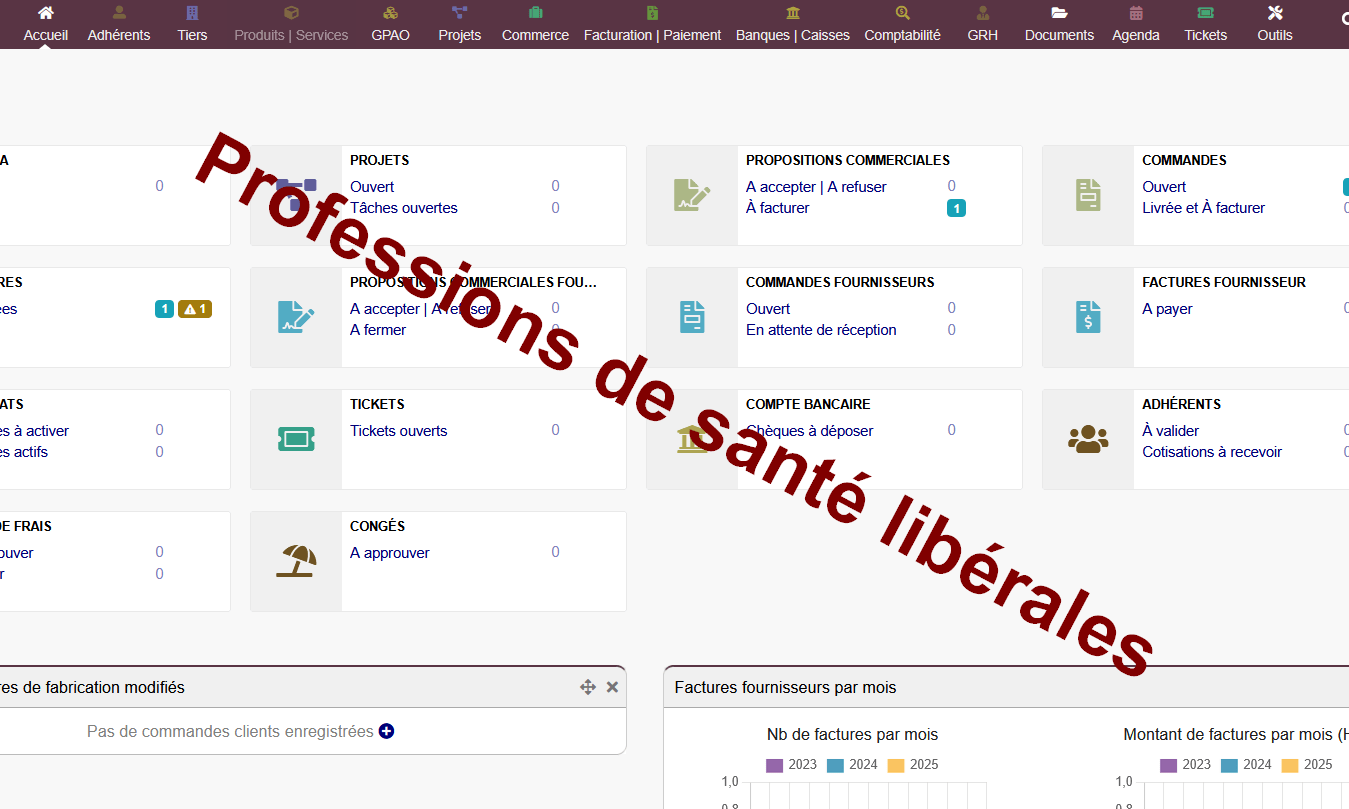The height and width of the screenshot is (809, 1349).
Task: Open the Comptabilité menu
Action: (902, 25)
